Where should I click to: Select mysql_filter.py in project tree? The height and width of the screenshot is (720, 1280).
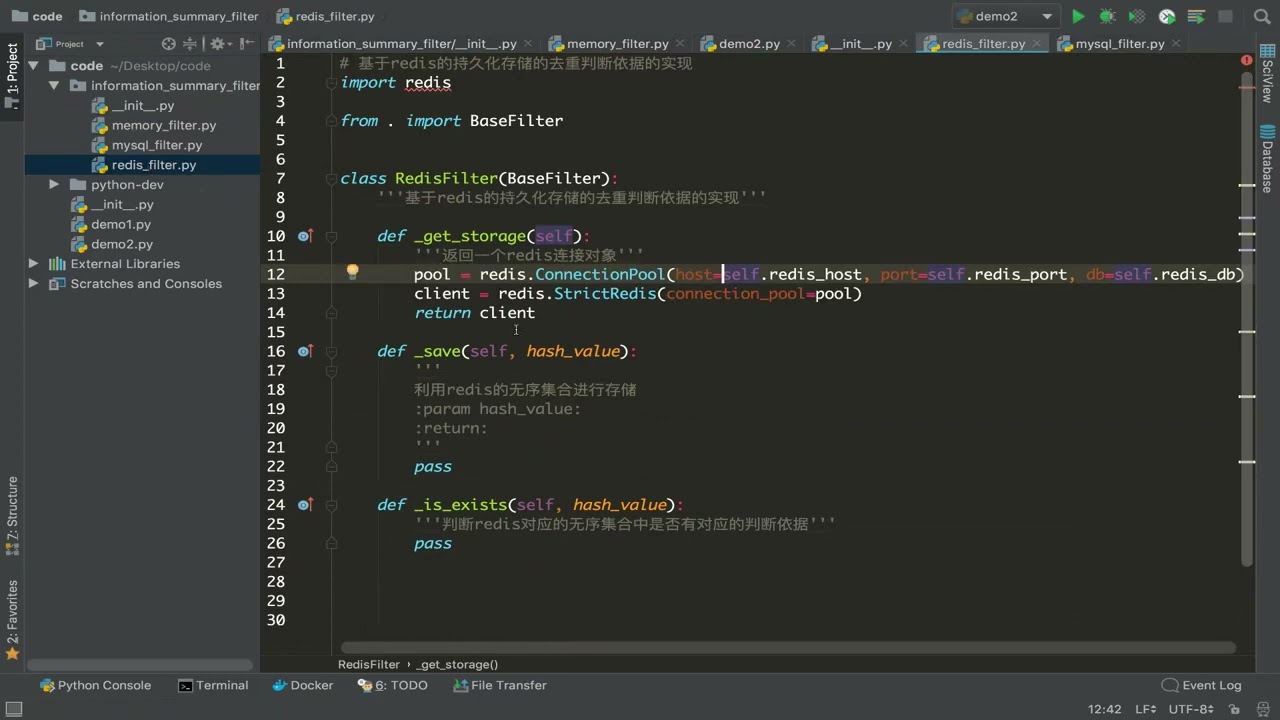tap(157, 145)
